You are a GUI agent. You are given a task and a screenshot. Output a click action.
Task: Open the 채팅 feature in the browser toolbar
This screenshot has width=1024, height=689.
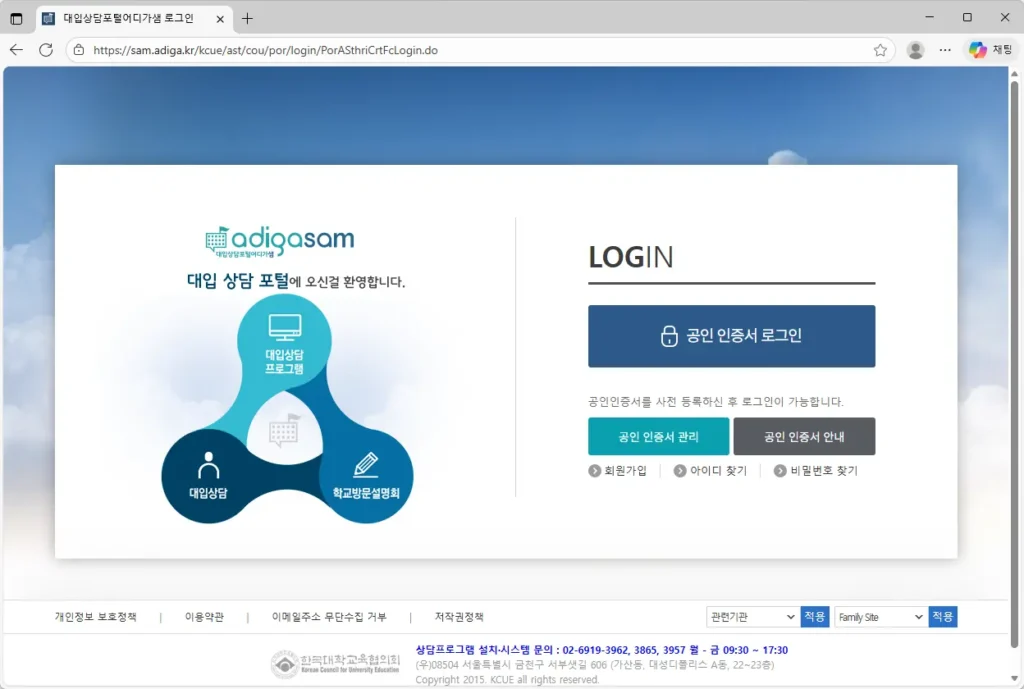(990, 49)
